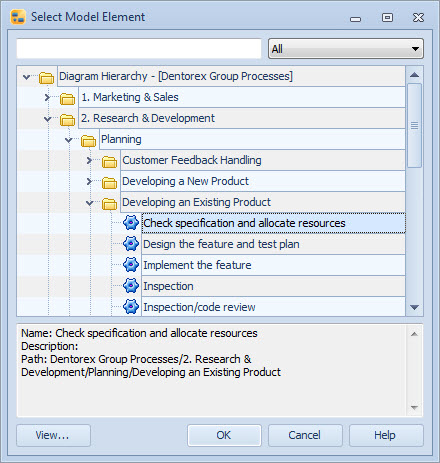
Task: Click the Inspection/code review process icon
Action: click(131, 307)
